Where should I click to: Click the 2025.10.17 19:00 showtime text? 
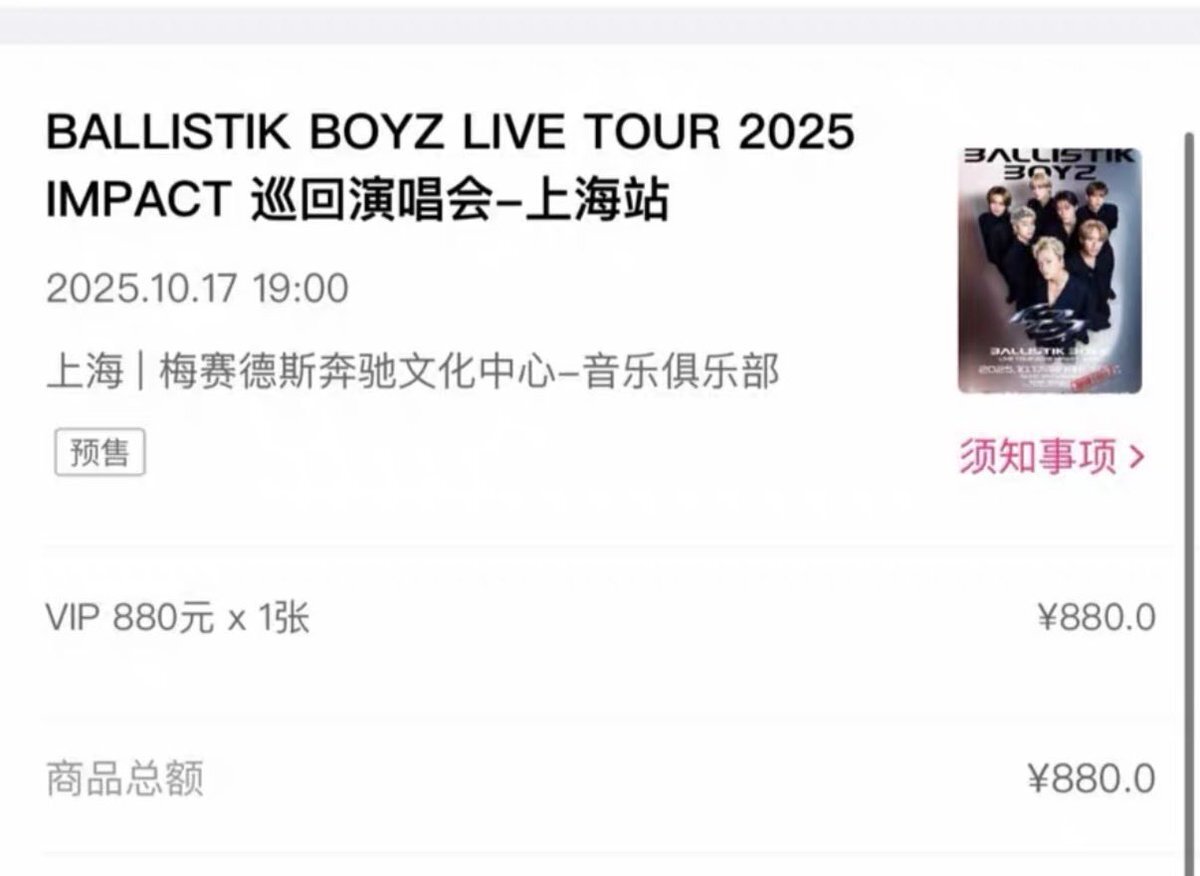[x=197, y=289]
